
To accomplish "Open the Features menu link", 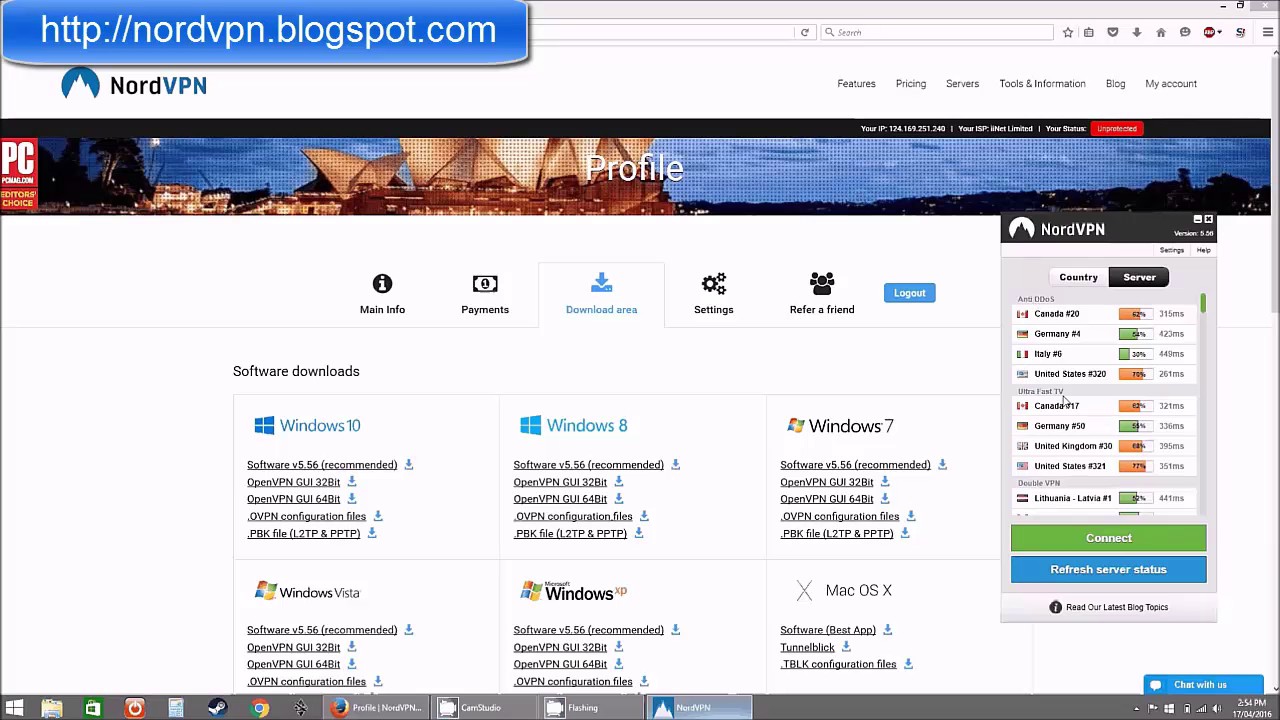I will click(856, 84).
